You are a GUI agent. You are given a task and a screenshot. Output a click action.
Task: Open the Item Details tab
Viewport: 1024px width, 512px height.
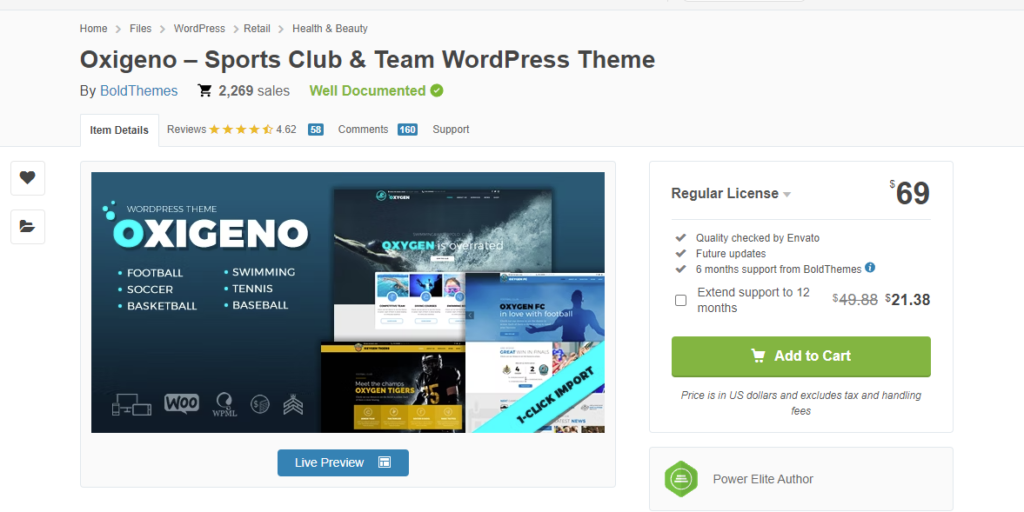119,130
